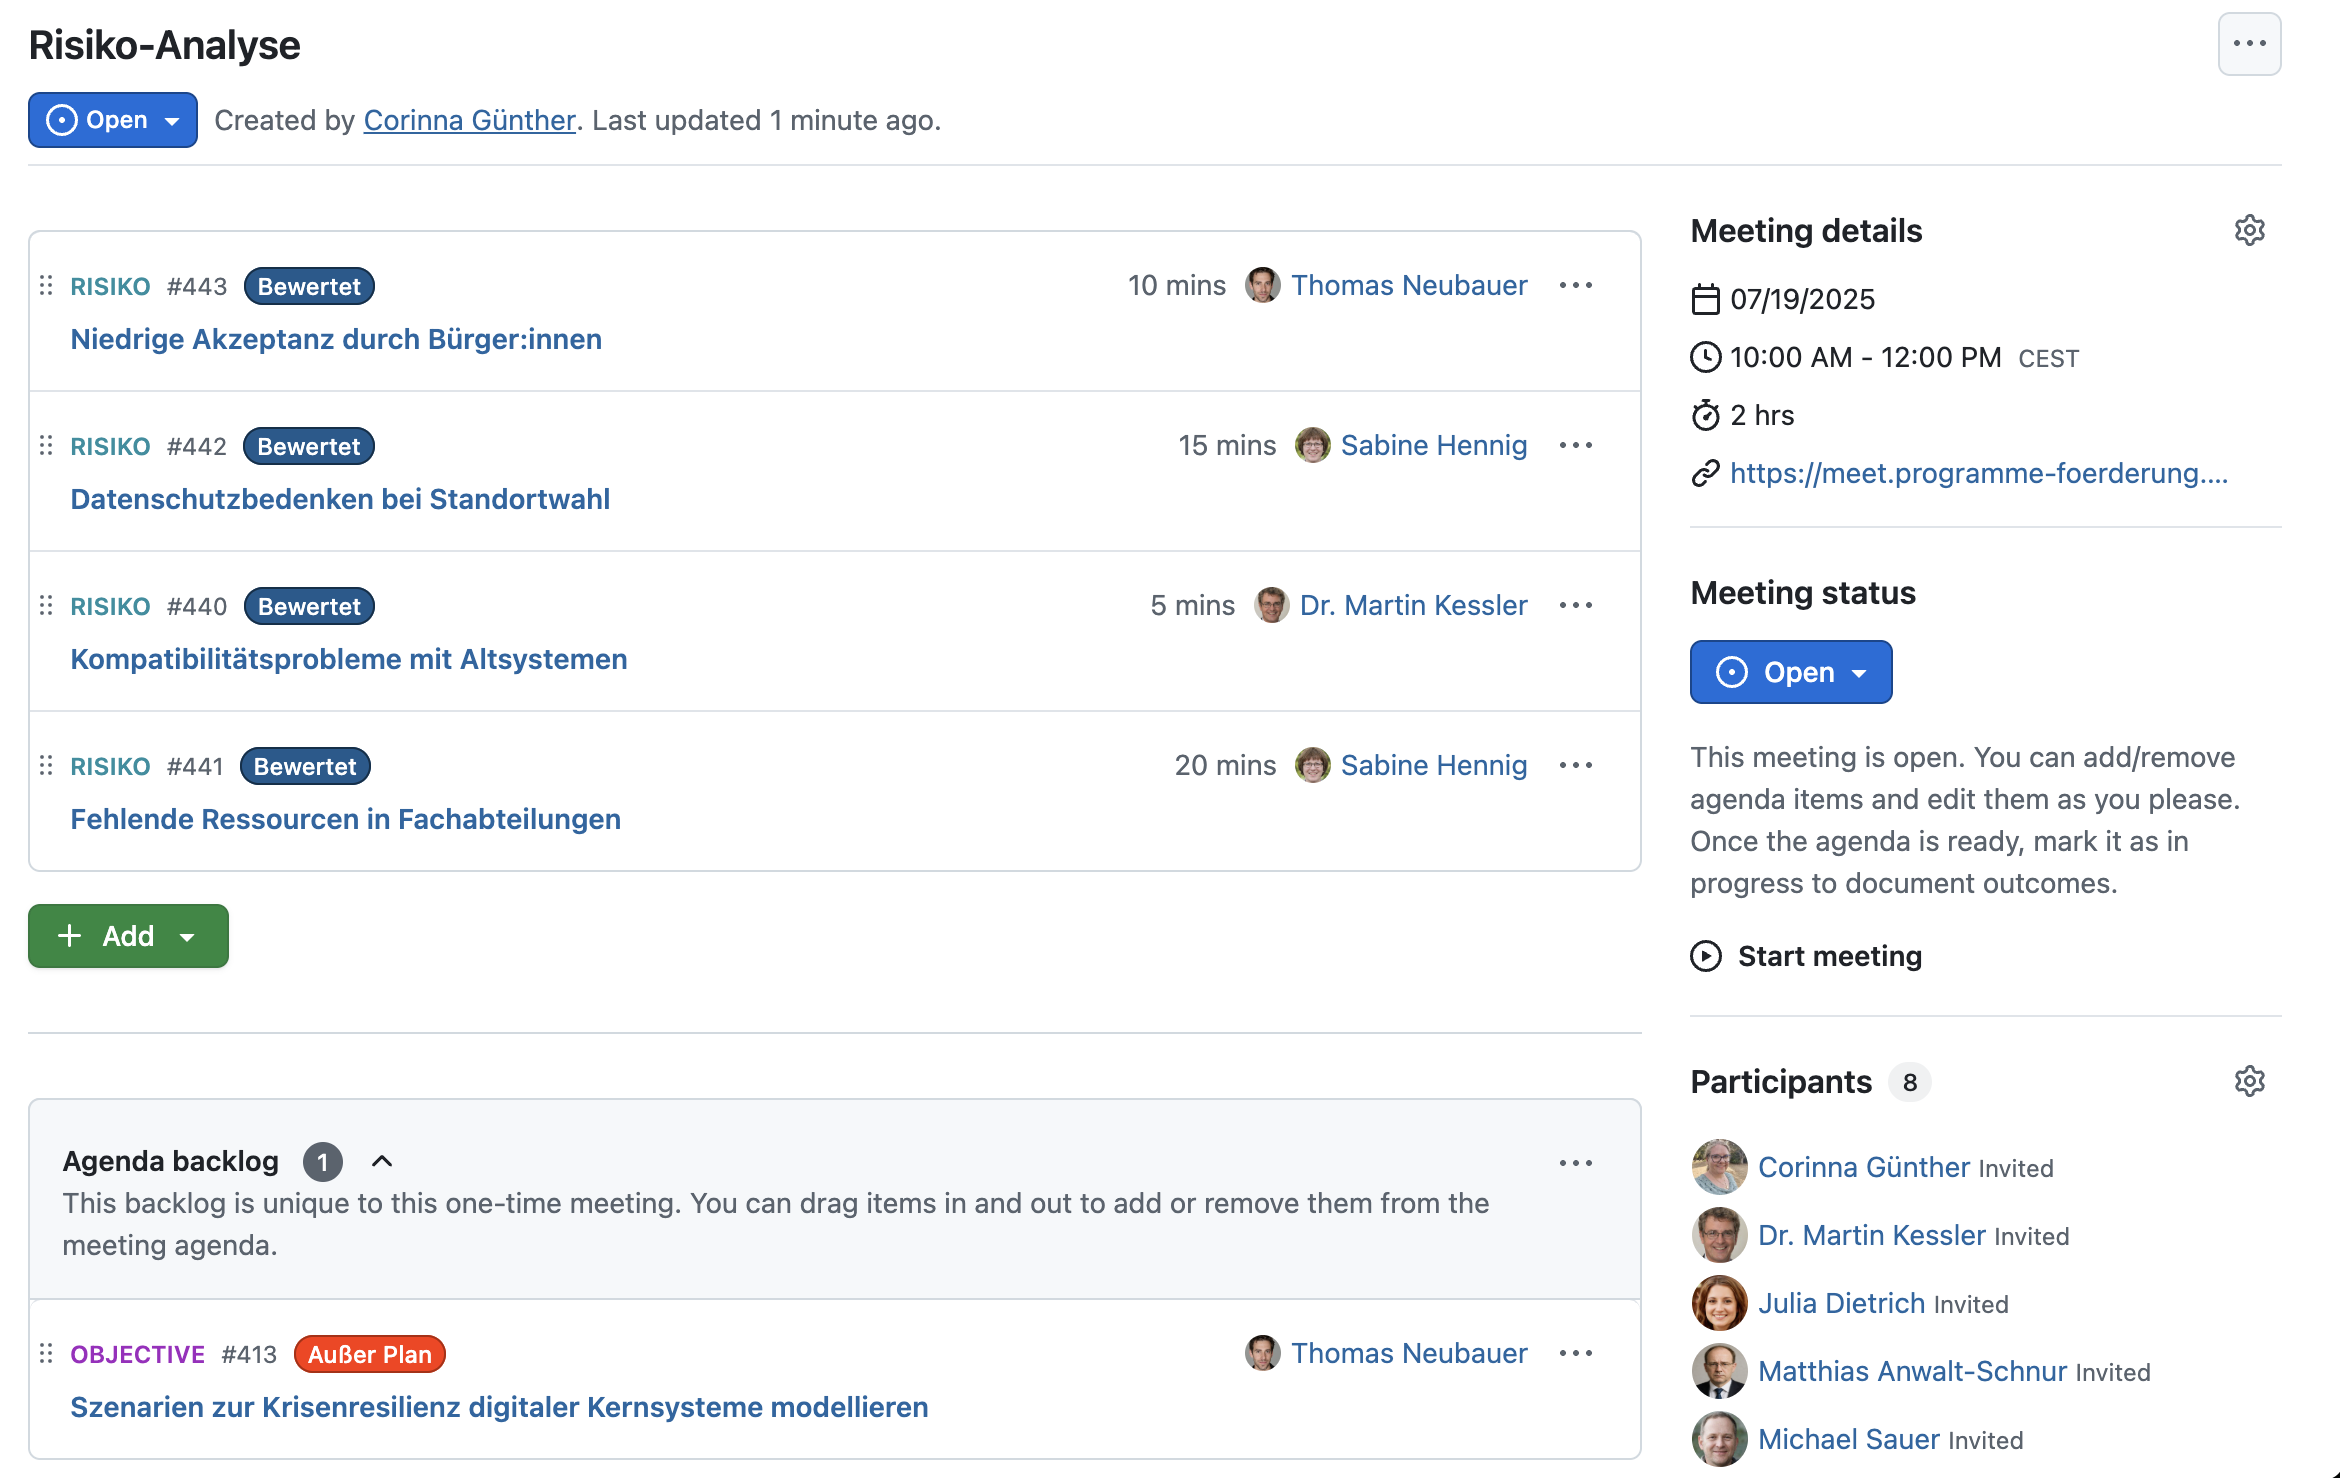Screen dimensions: 2340x1478
Task: Open the Agenda backlog three-dots menu
Action: [1575, 1163]
